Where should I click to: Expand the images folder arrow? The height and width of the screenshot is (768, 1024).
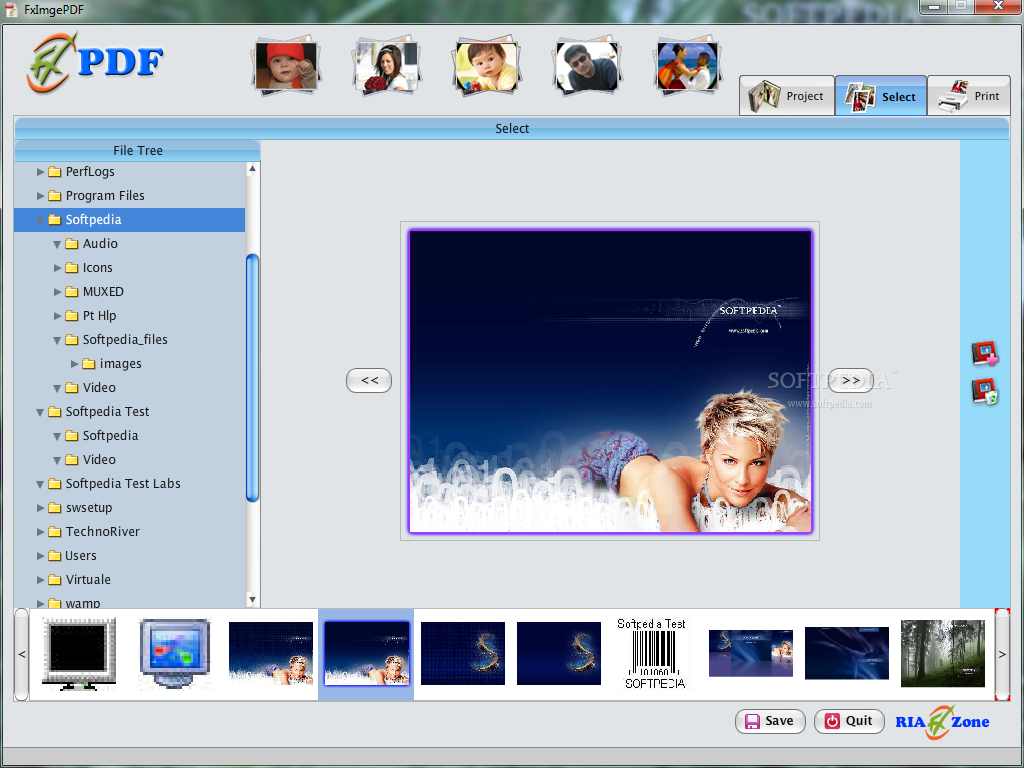(x=74, y=364)
